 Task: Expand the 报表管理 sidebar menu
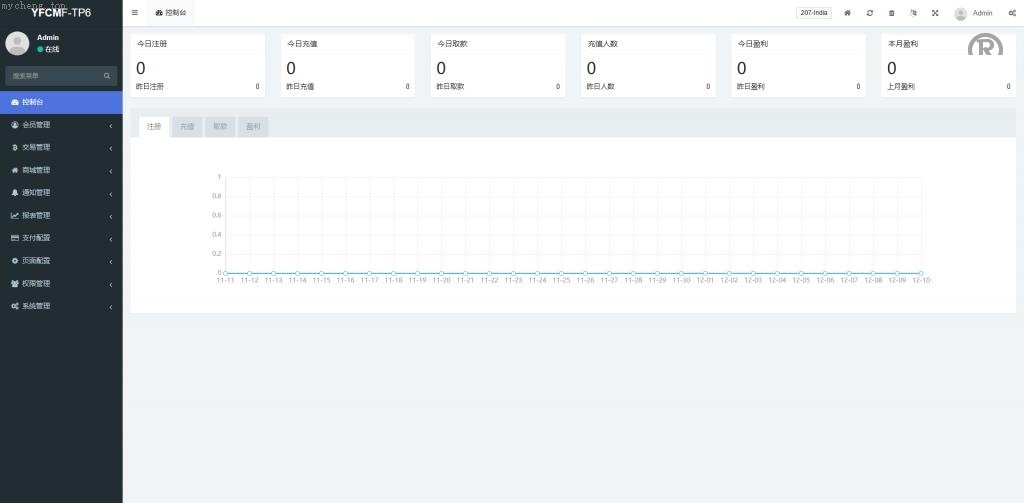click(60, 215)
